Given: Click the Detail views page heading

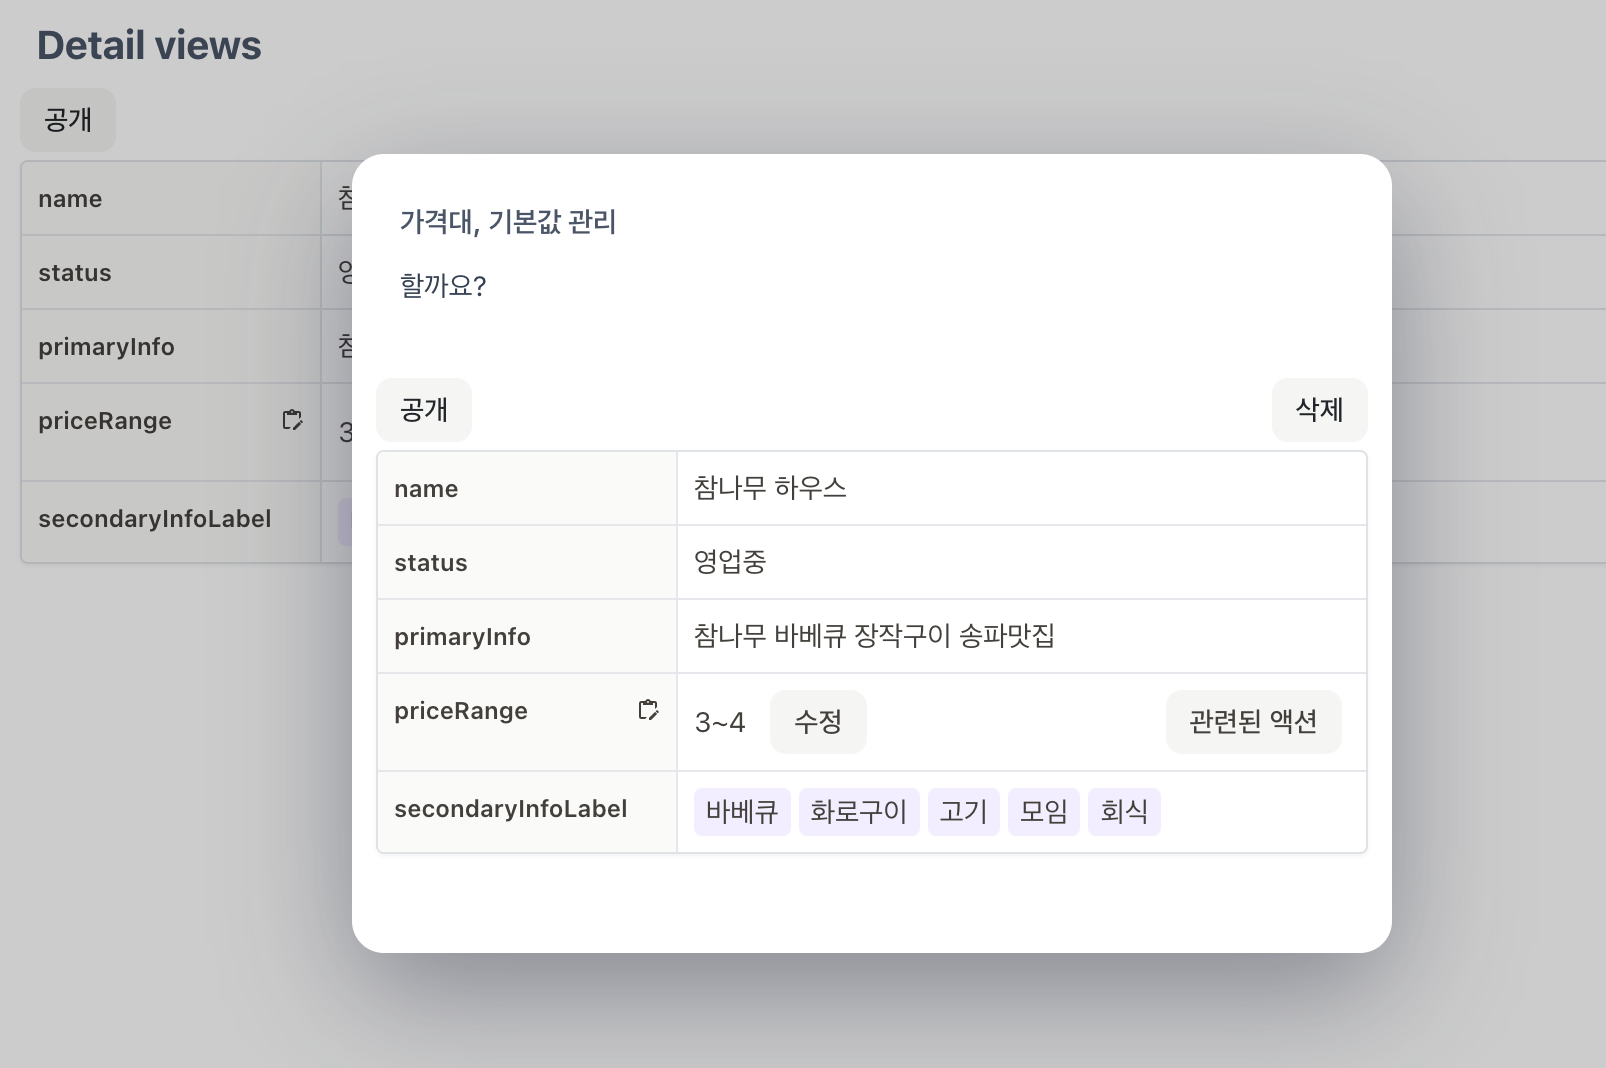Looking at the screenshot, I should point(148,44).
